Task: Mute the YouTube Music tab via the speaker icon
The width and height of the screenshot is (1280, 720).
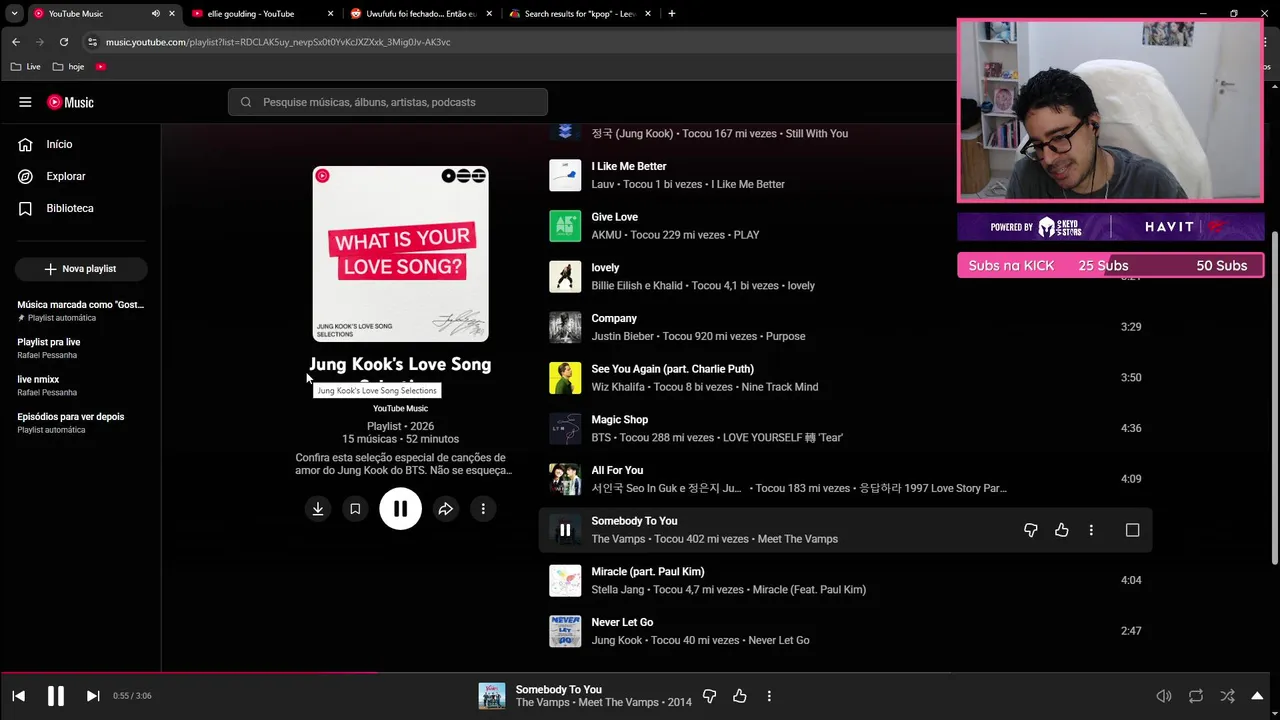Action: [155, 14]
